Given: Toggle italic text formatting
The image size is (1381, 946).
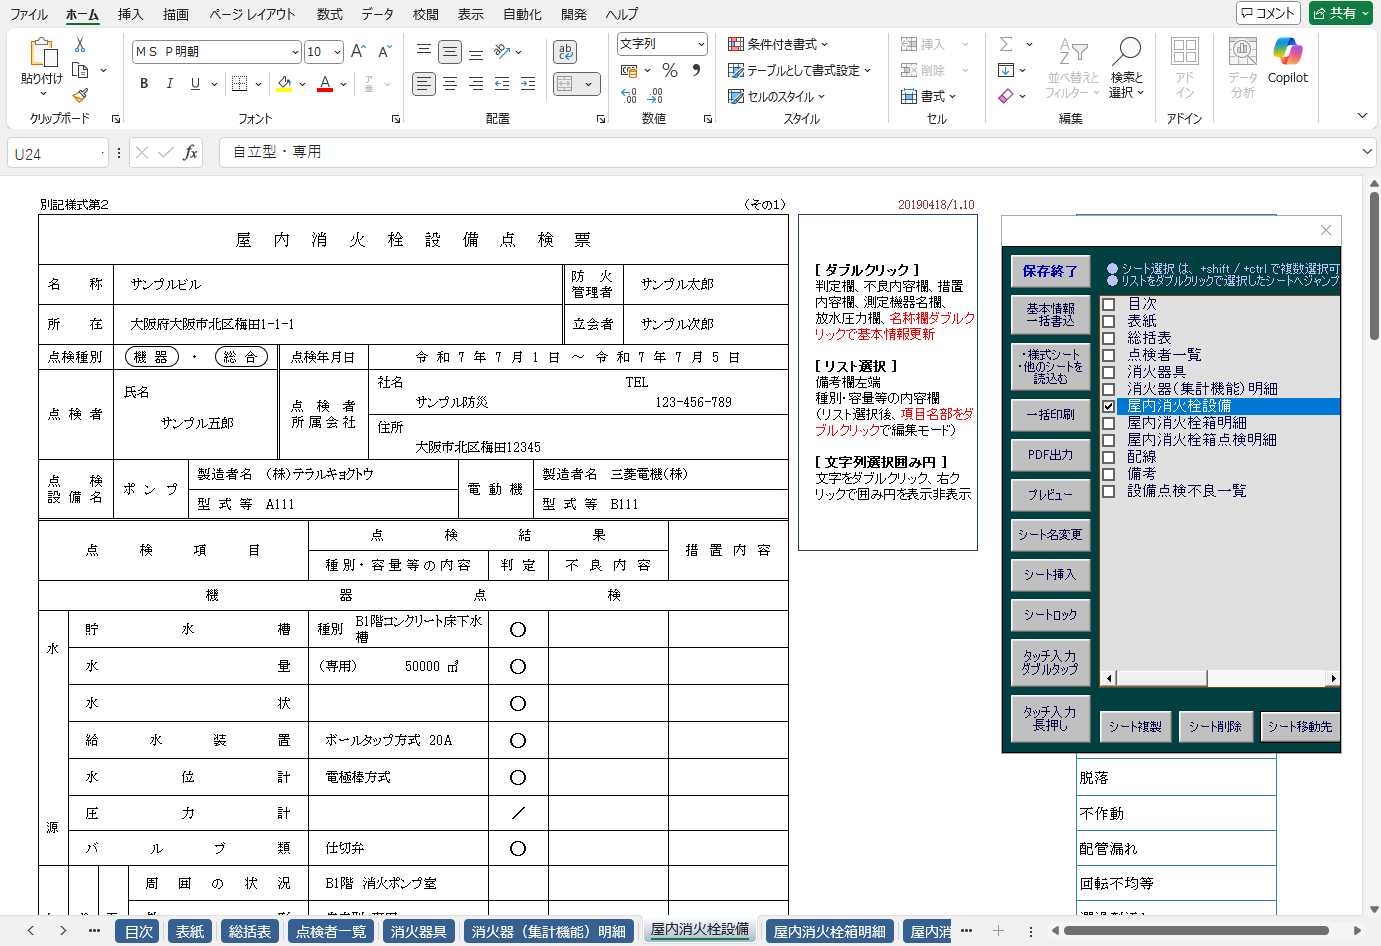Looking at the screenshot, I should click(169, 84).
